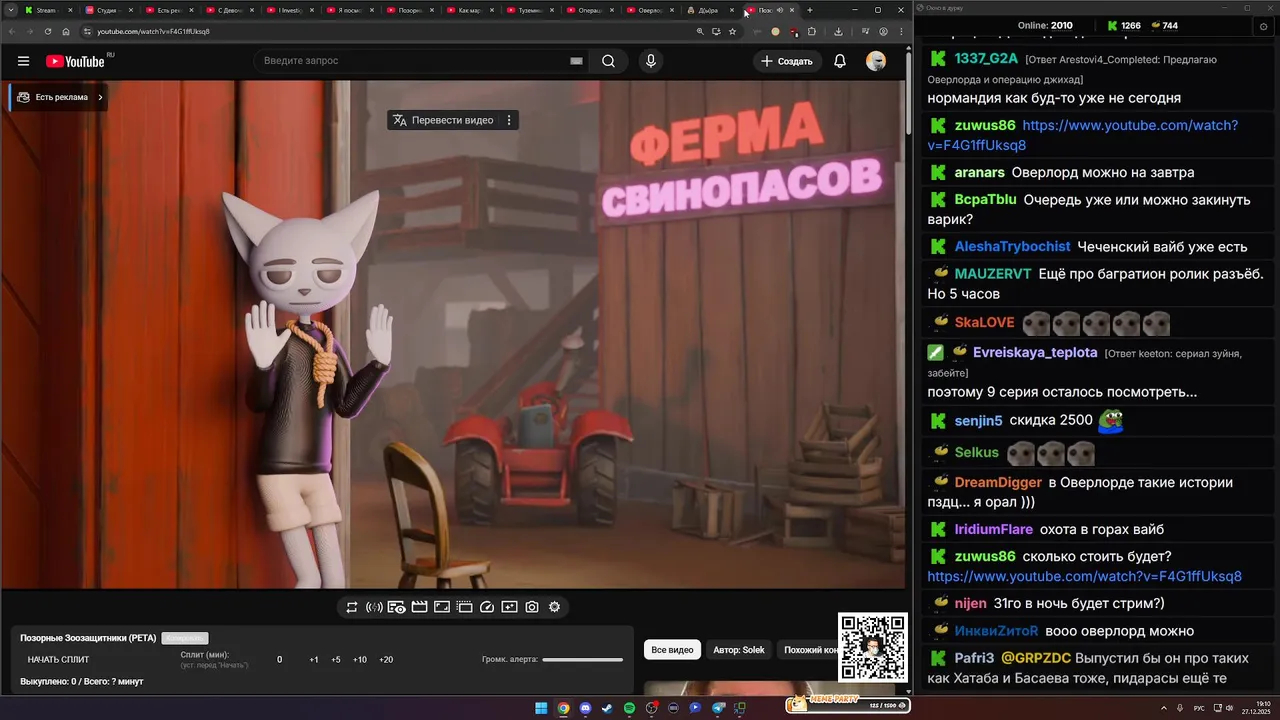Bookmark this page with the star icon
Screen dimensions: 1280x720
[x=732, y=31]
